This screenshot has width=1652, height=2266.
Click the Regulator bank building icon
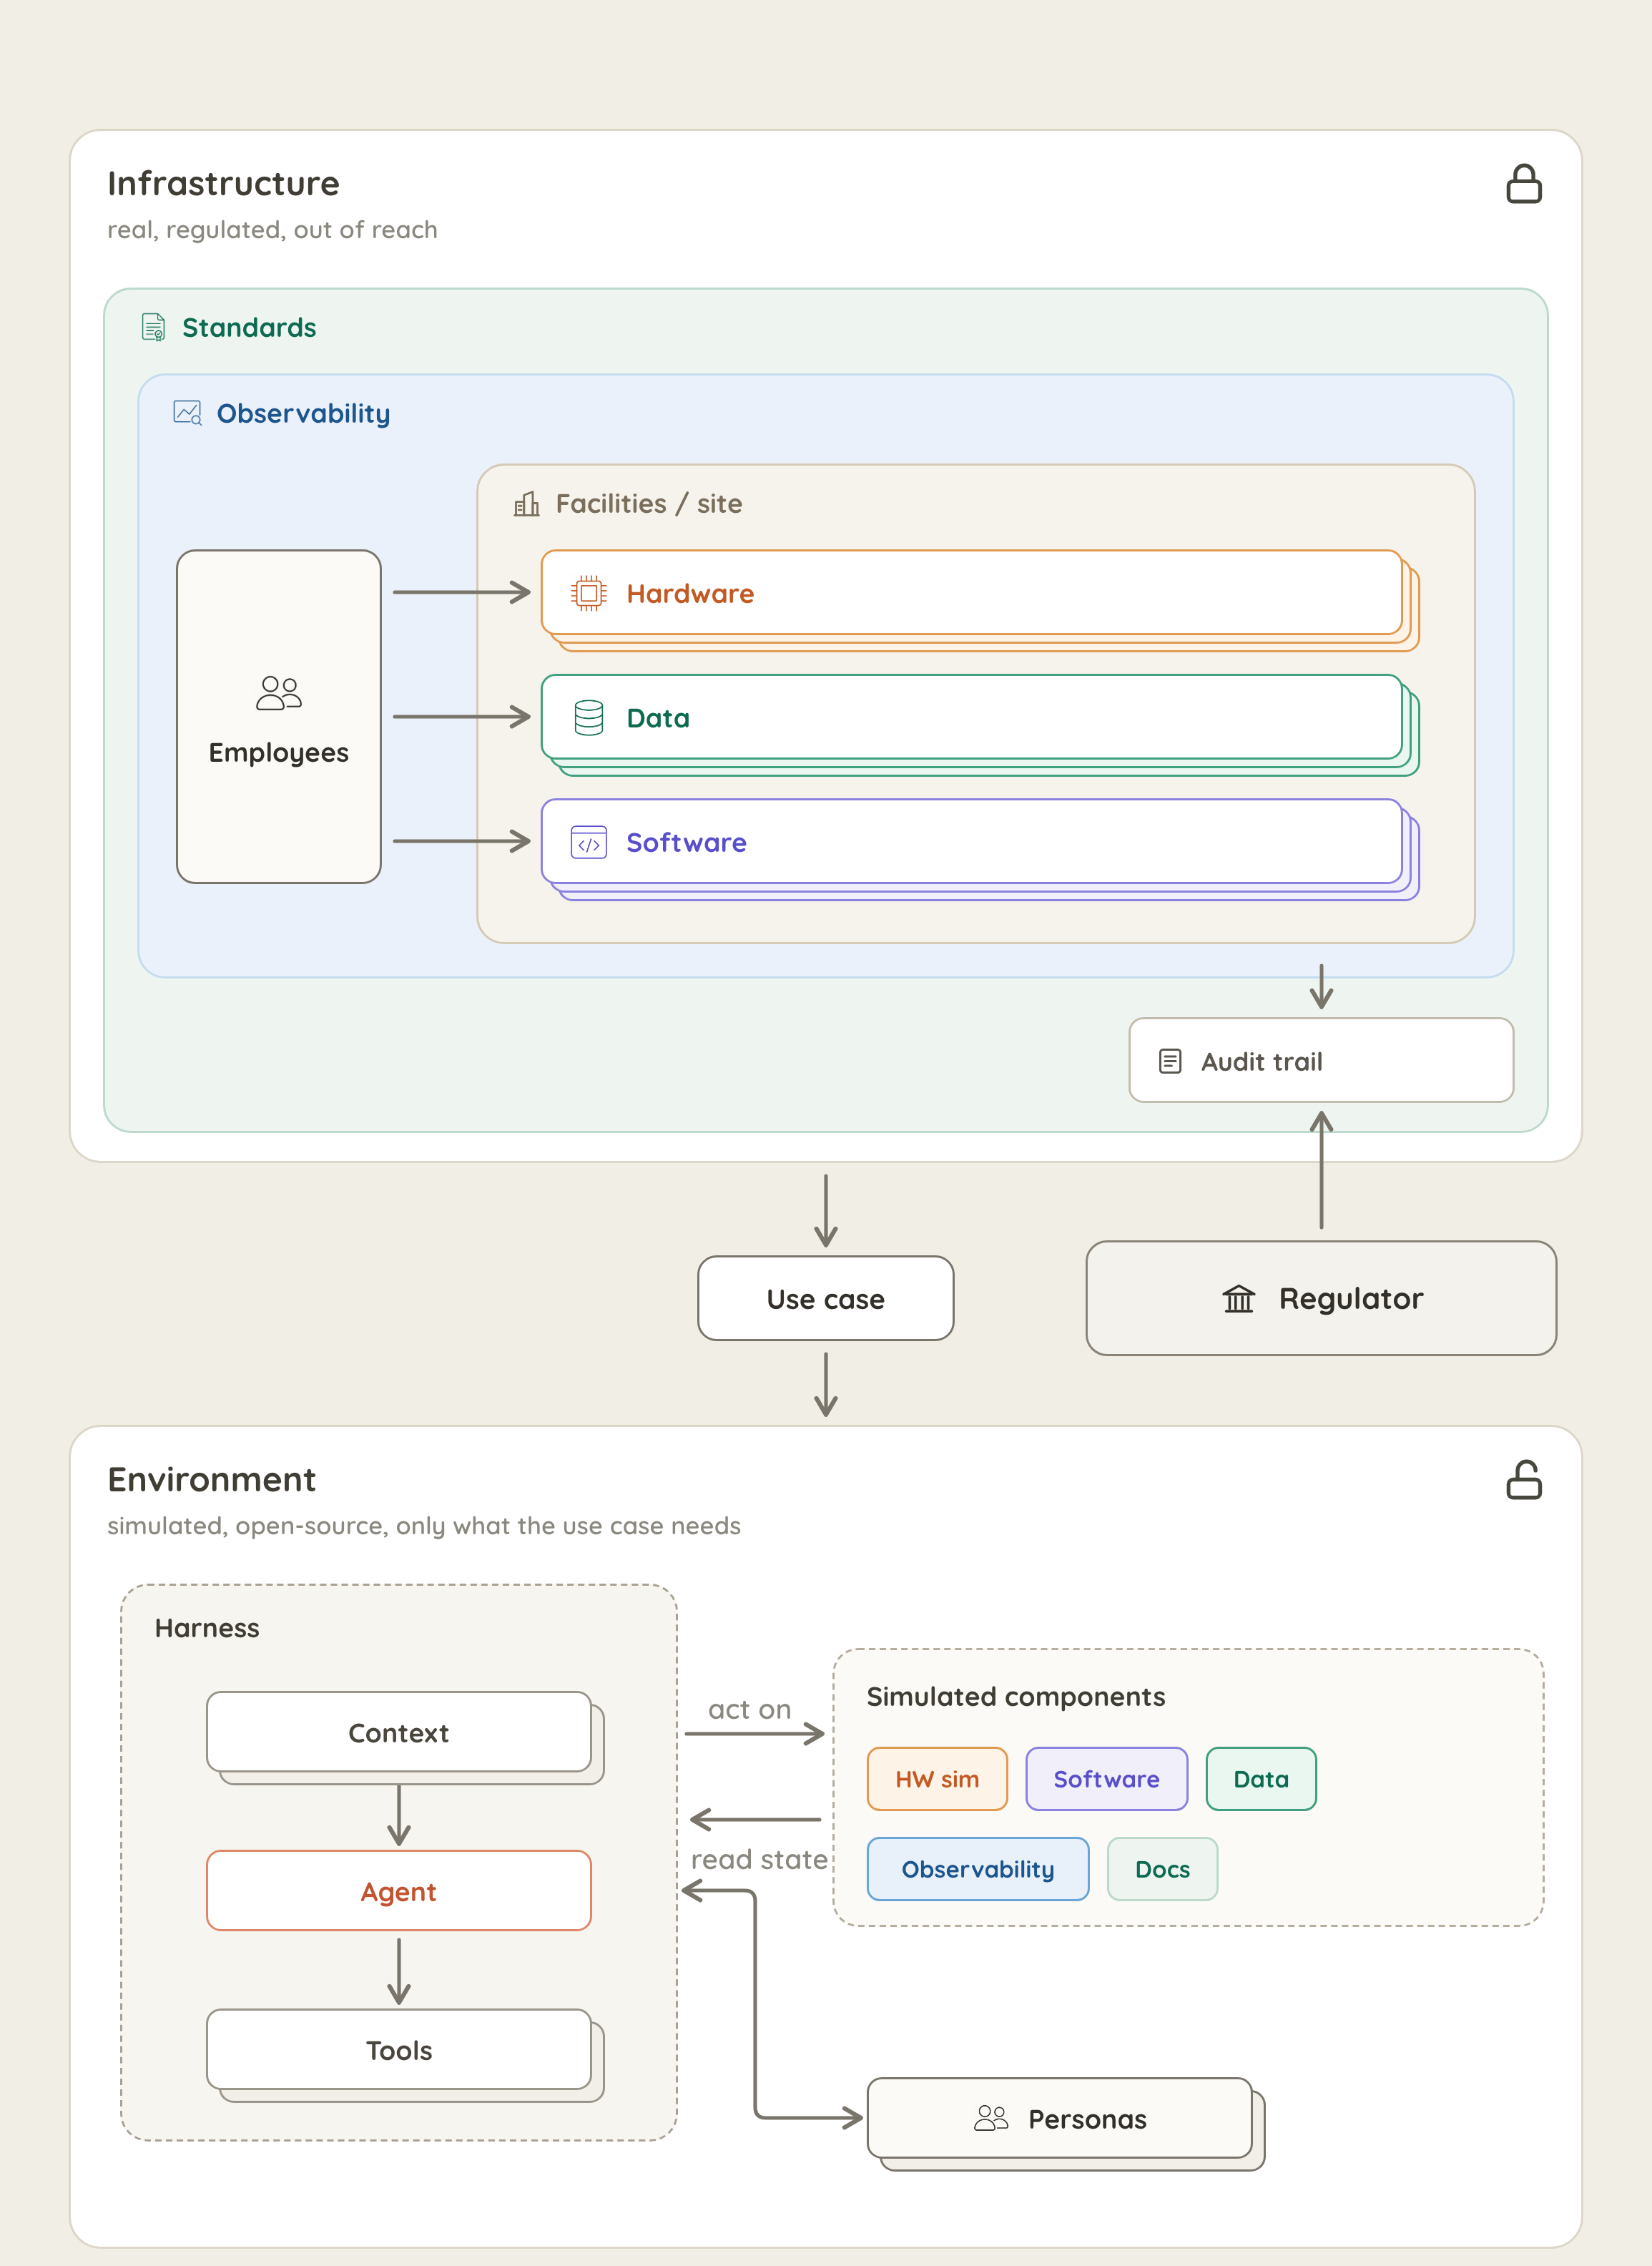coord(1238,1298)
